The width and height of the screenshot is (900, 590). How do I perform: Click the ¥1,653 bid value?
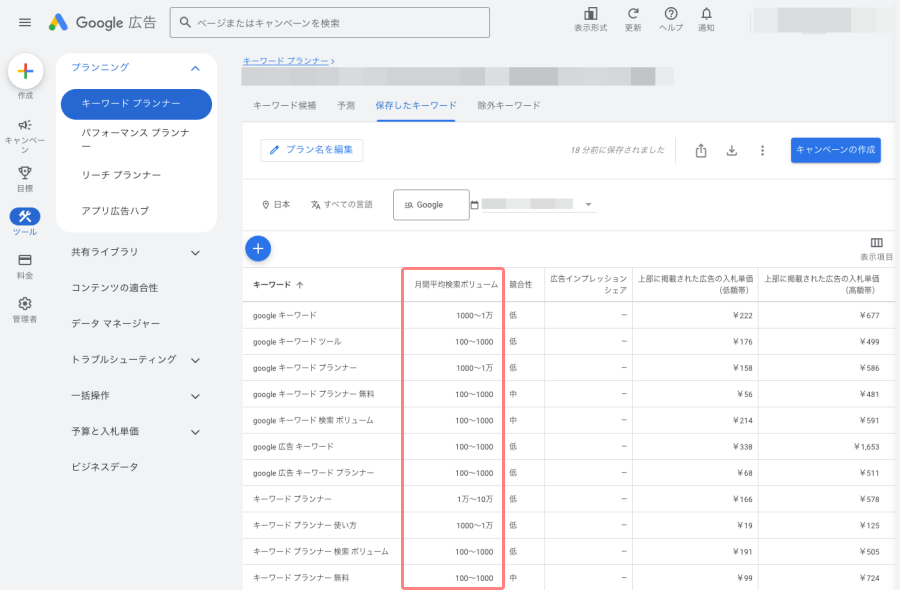click(866, 447)
